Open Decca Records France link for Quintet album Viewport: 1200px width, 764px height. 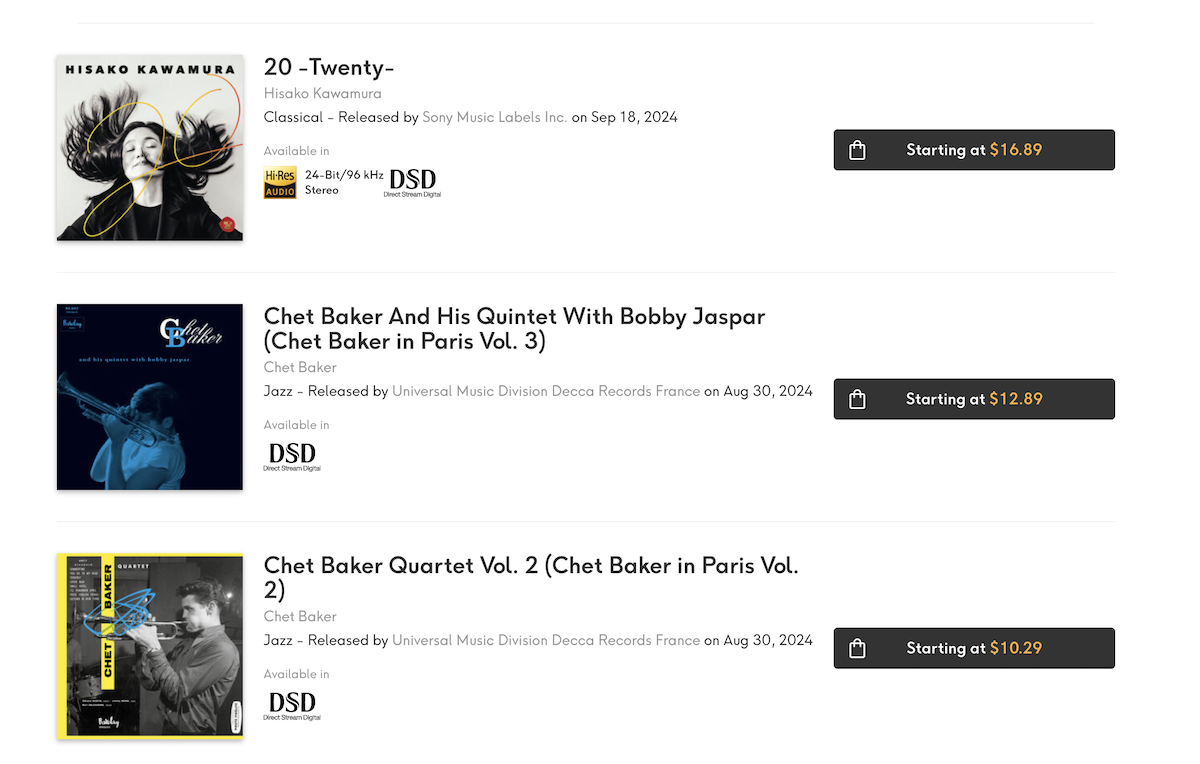coord(546,391)
